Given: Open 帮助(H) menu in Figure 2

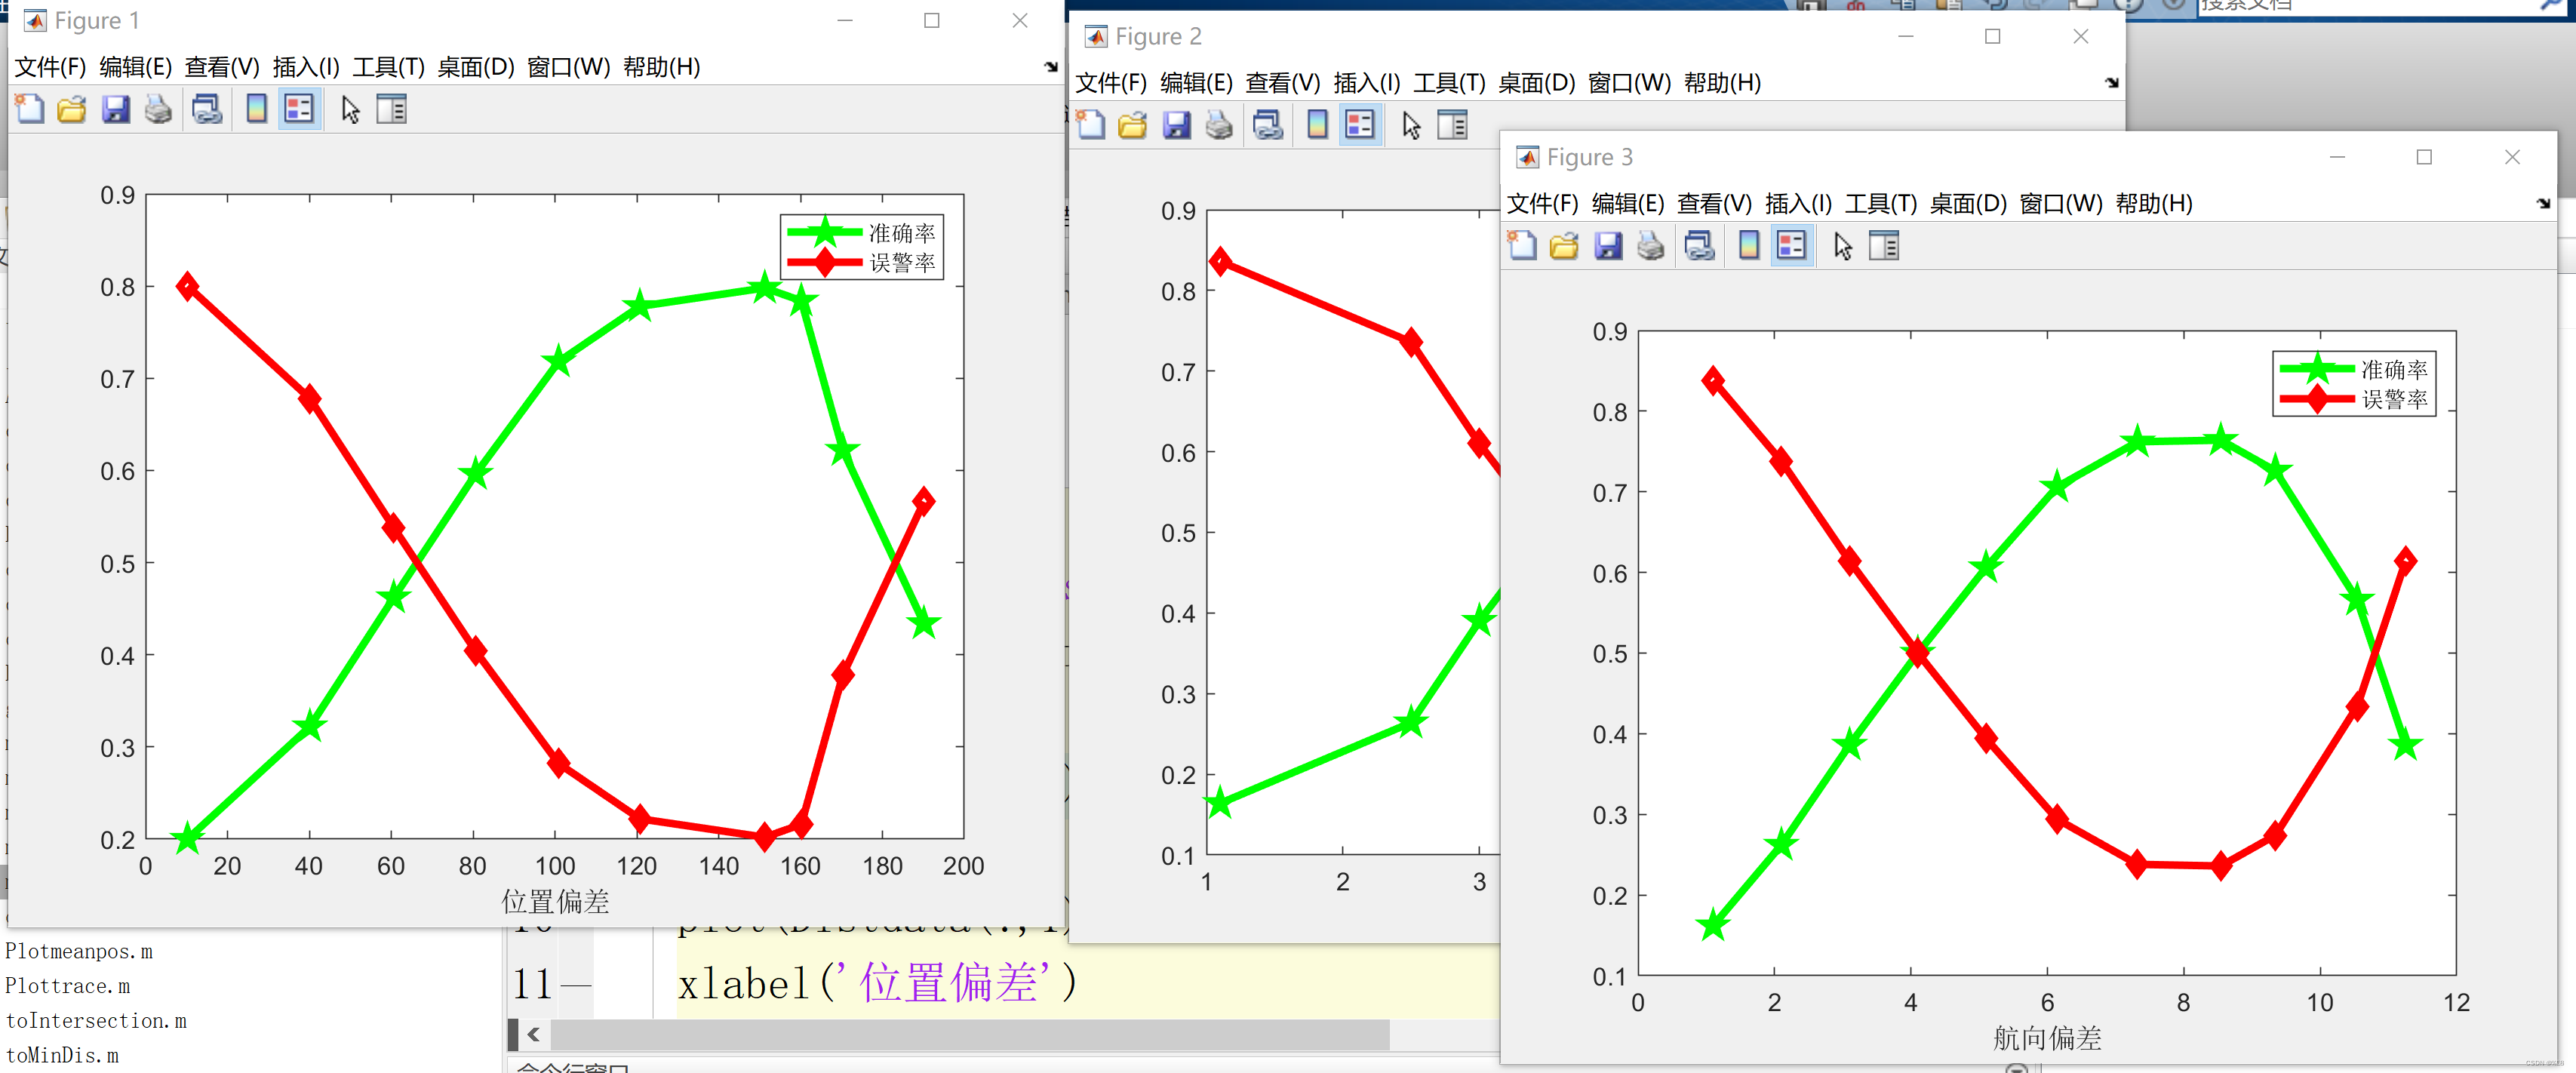Looking at the screenshot, I should (1723, 83).
